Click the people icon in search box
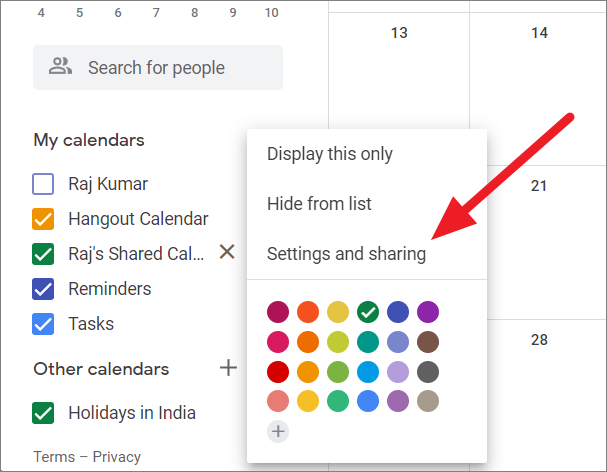 [60, 66]
